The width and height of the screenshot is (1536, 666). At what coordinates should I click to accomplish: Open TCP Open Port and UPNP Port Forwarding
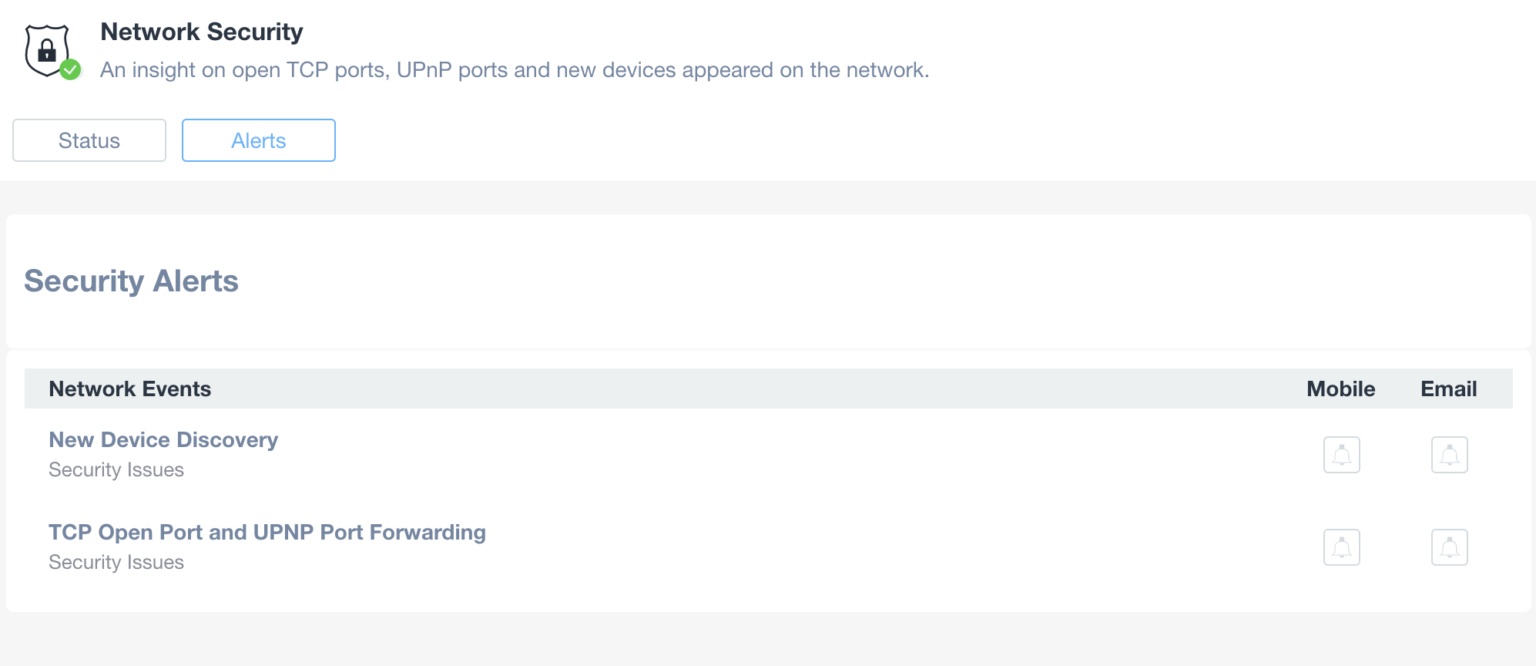click(267, 532)
